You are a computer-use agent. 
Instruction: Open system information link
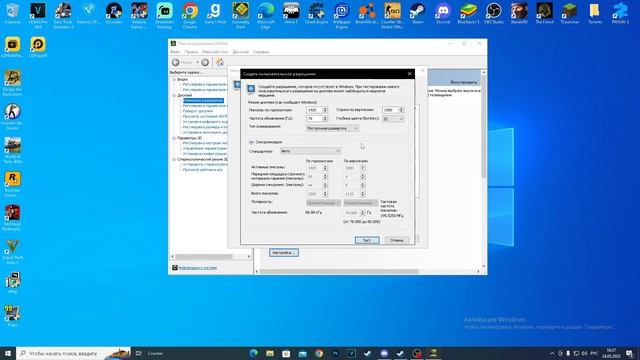(198, 268)
